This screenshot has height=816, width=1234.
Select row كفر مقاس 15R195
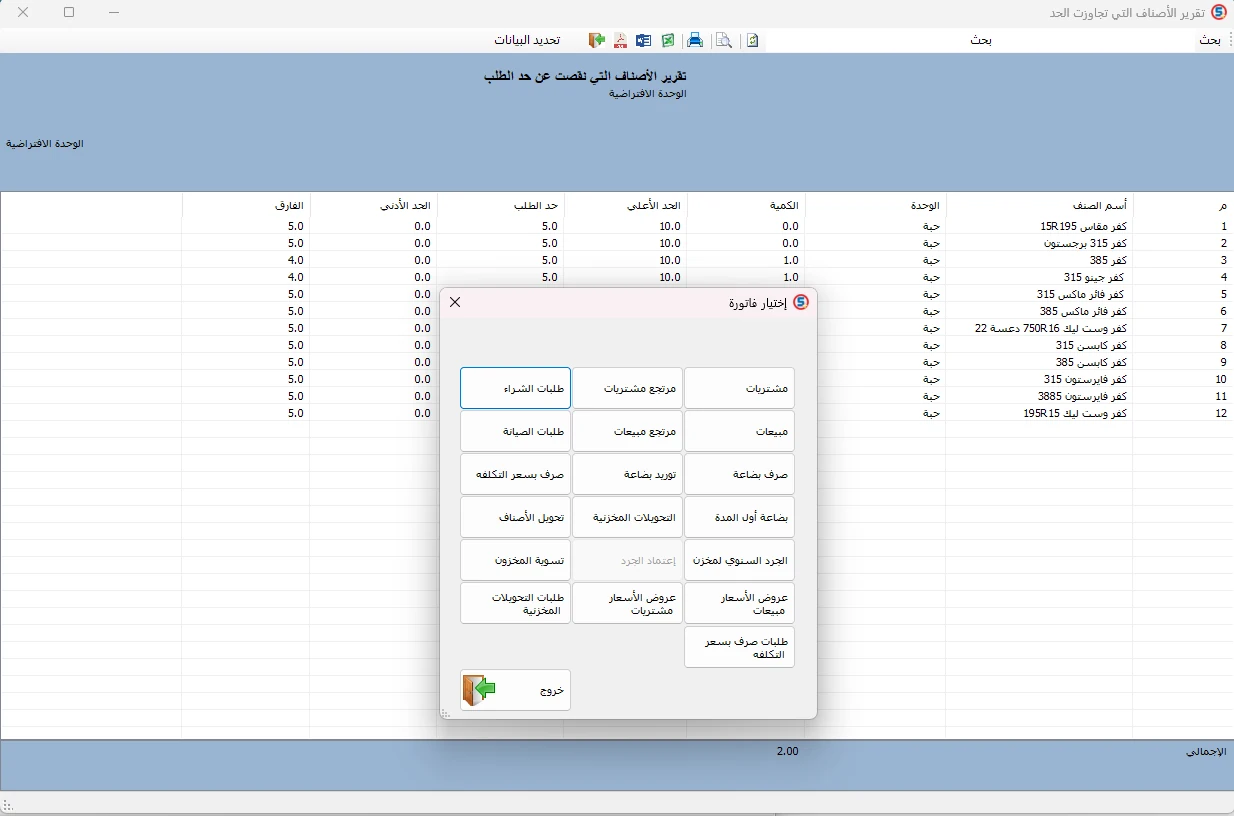tap(617, 226)
